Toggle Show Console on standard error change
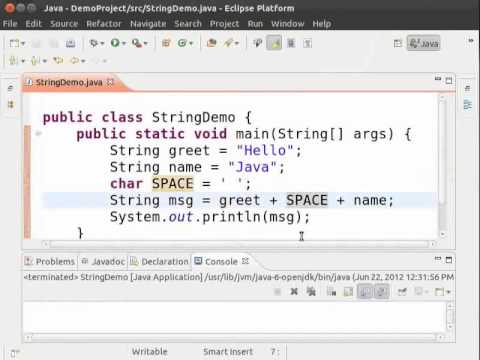This screenshot has width=480, height=360. coord(381,292)
